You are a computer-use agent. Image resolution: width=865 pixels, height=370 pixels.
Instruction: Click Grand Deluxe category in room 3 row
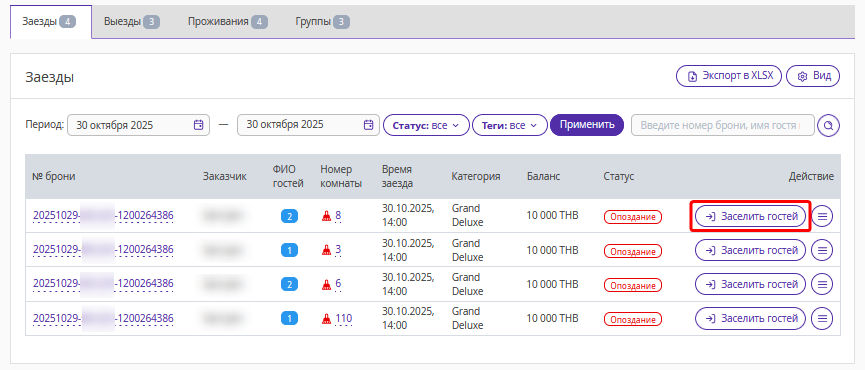point(467,250)
